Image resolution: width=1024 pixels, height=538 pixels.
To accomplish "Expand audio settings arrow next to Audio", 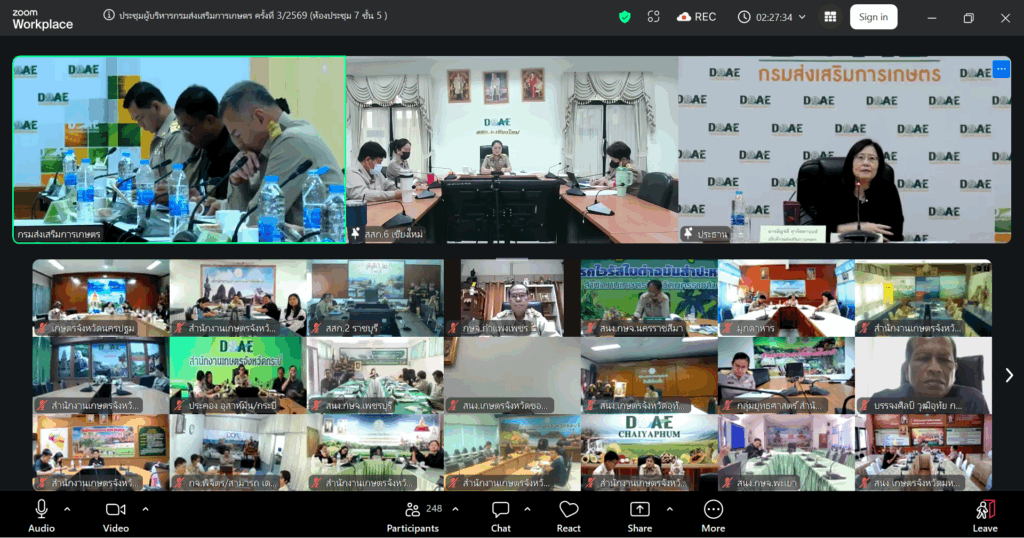I will coord(67,509).
